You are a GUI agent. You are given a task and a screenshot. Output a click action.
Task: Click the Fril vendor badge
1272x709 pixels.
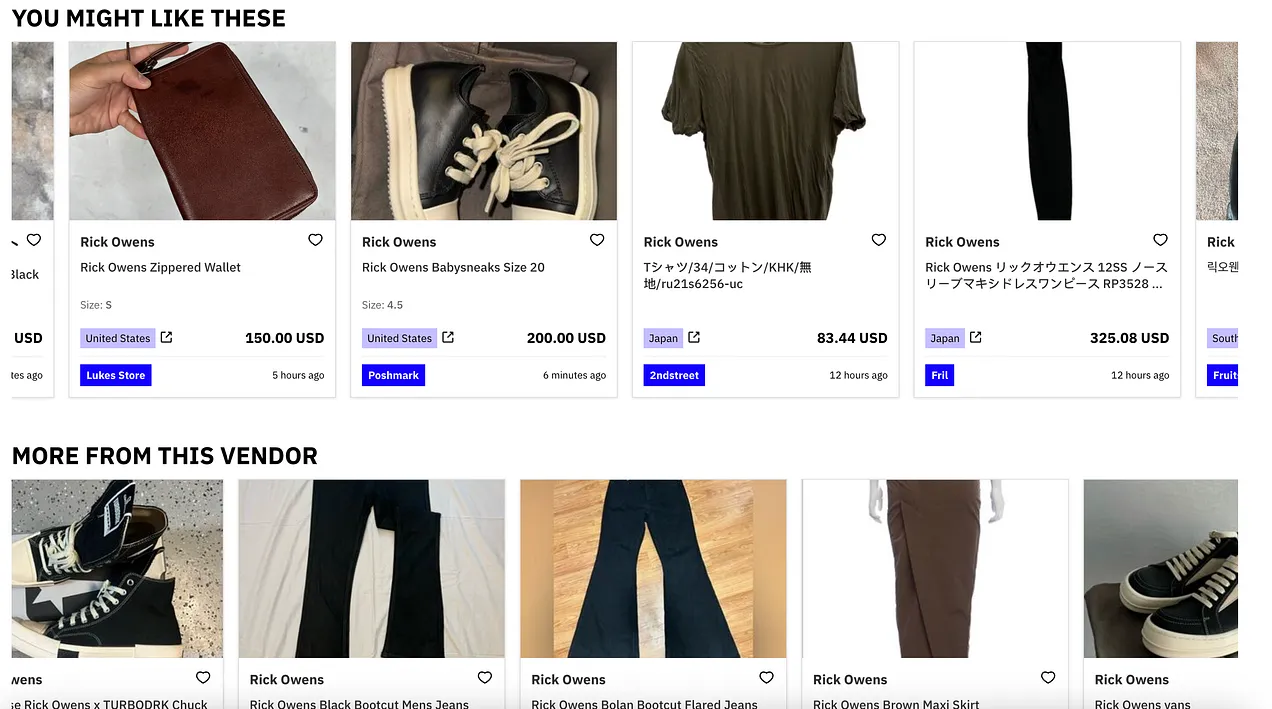(940, 375)
